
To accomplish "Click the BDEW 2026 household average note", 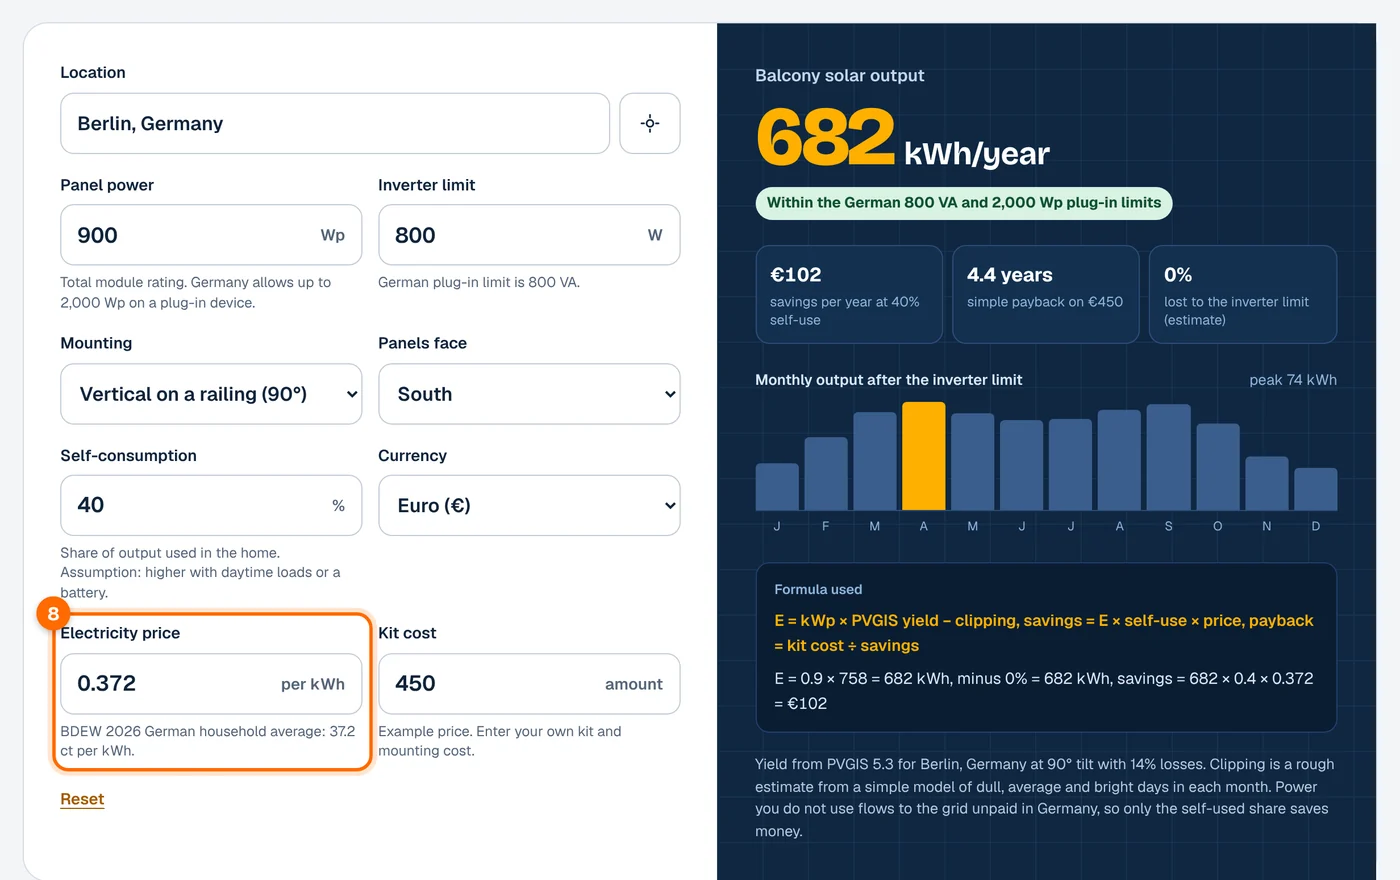I will pos(208,741).
